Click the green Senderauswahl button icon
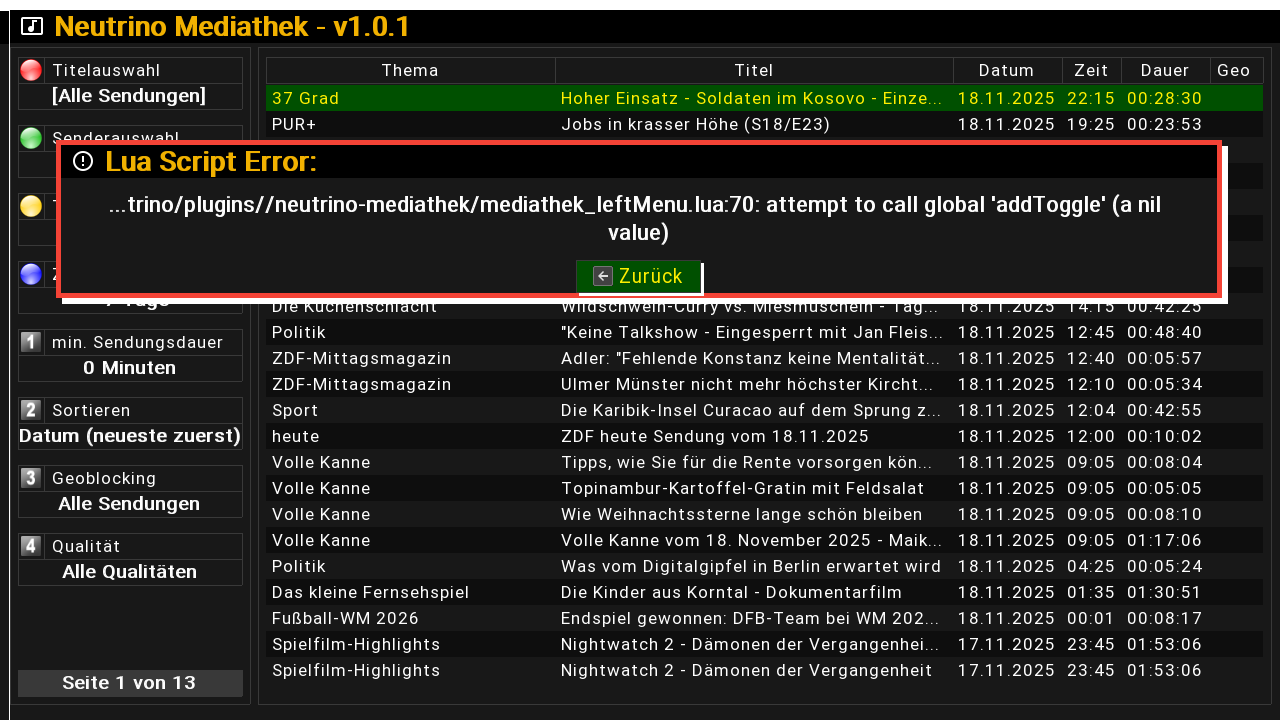Image resolution: width=1280 pixels, height=720 pixels. point(31,137)
